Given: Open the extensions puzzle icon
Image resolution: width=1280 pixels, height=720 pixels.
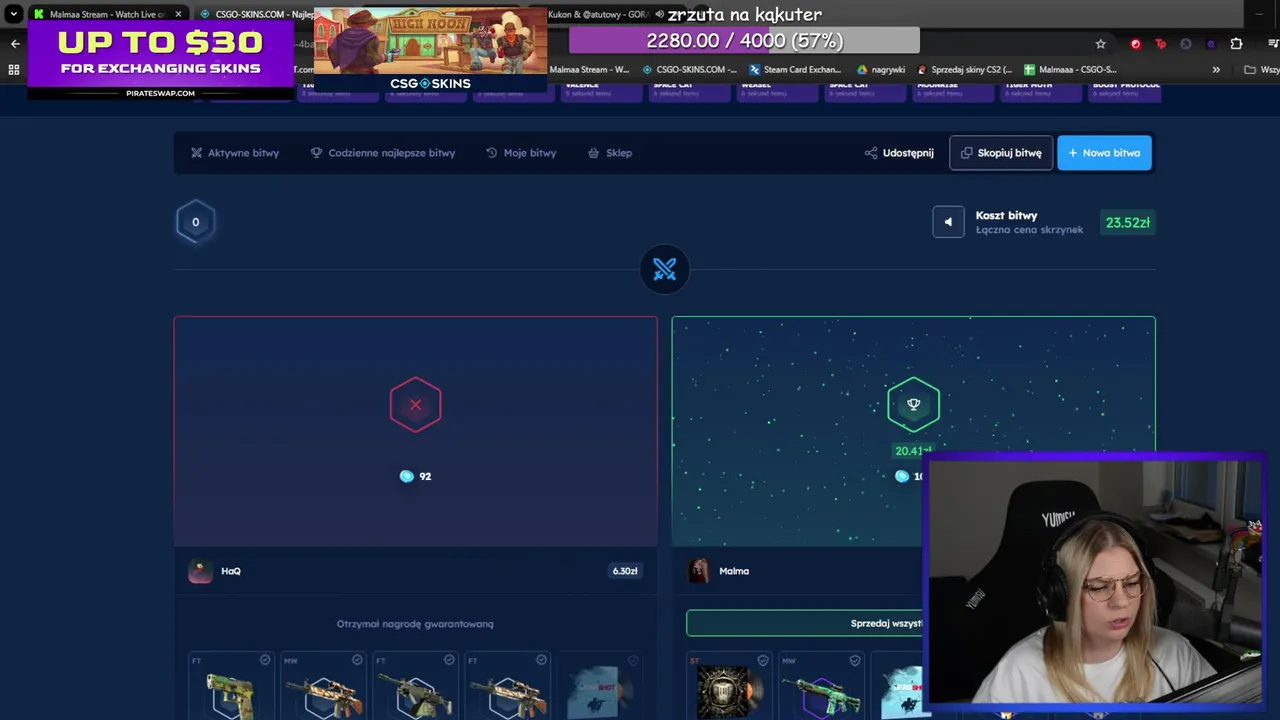Looking at the screenshot, I should (1236, 44).
